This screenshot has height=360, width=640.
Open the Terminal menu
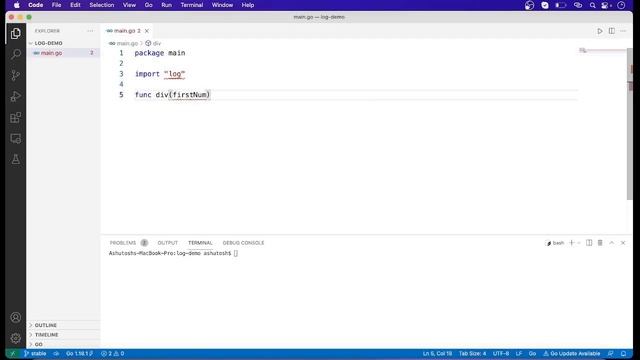192,5
